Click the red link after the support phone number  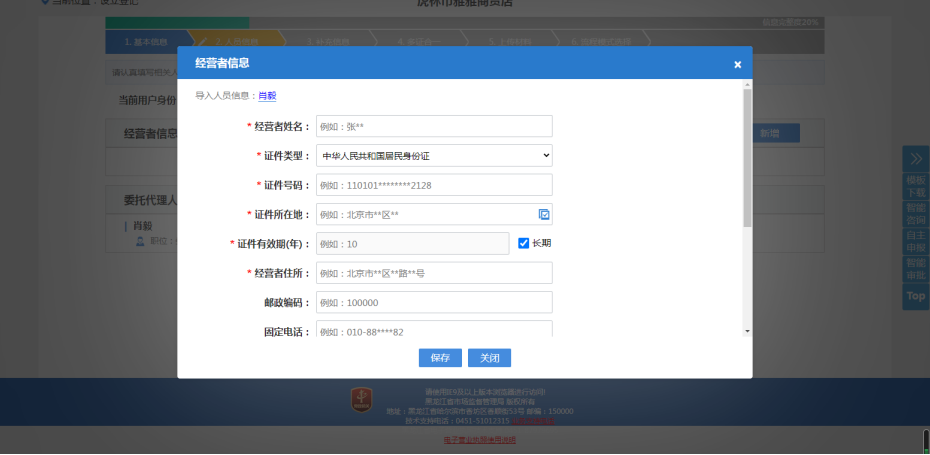(x=533, y=421)
